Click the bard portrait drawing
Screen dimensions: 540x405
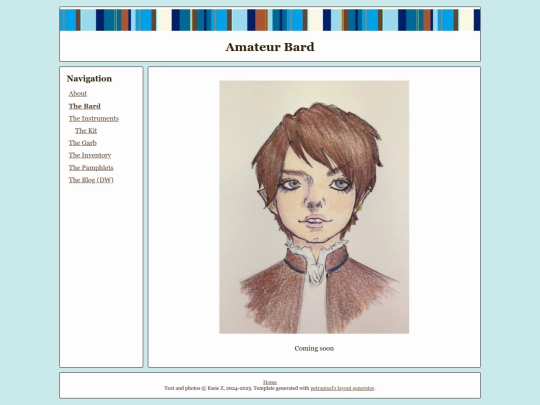point(314,207)
